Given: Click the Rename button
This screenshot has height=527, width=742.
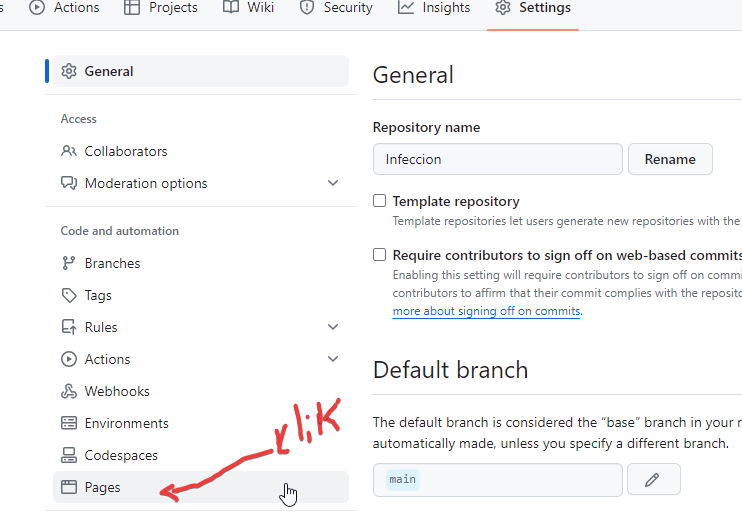Looking at the screenshot, I should (x=670, y=159).
